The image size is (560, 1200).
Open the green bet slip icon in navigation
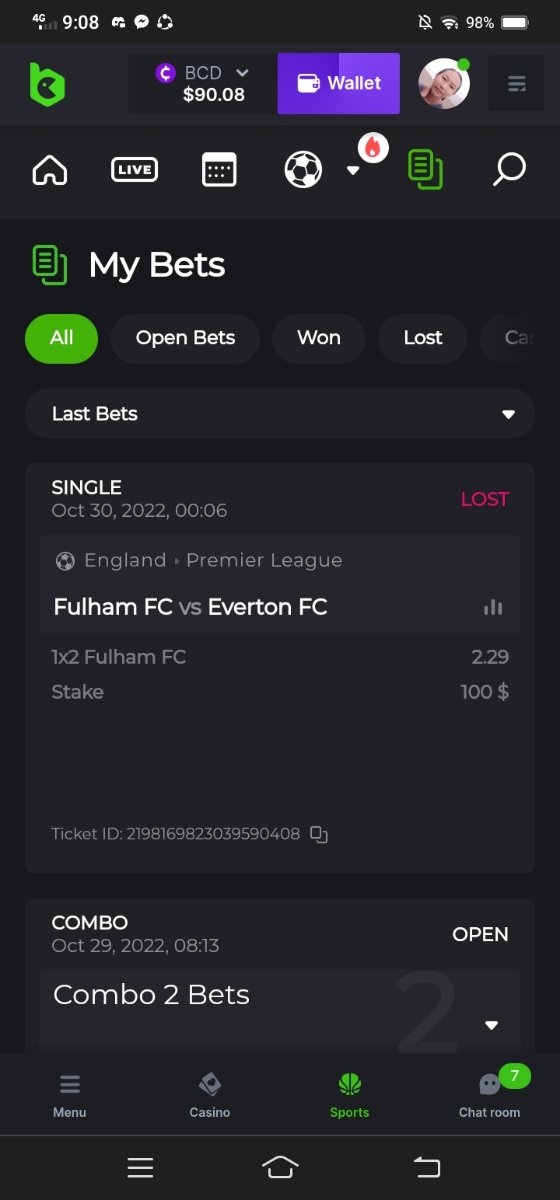pos(426,170)
